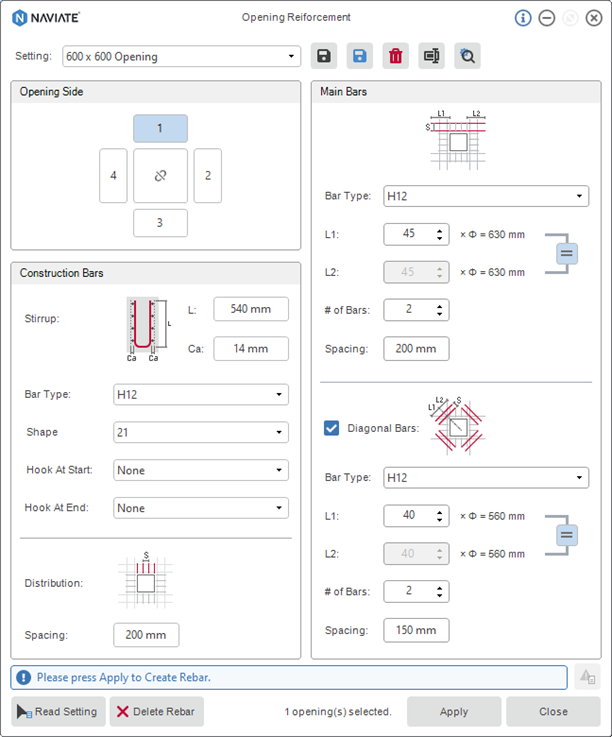Click the magnifier search settings icon
Screen dimensions: 612x737
pyautogui.click(x=467, y=57)
